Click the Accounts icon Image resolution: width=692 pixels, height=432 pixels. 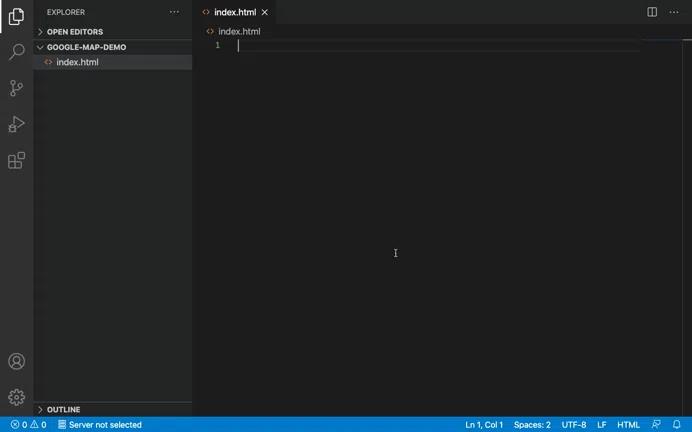(16, 362)
